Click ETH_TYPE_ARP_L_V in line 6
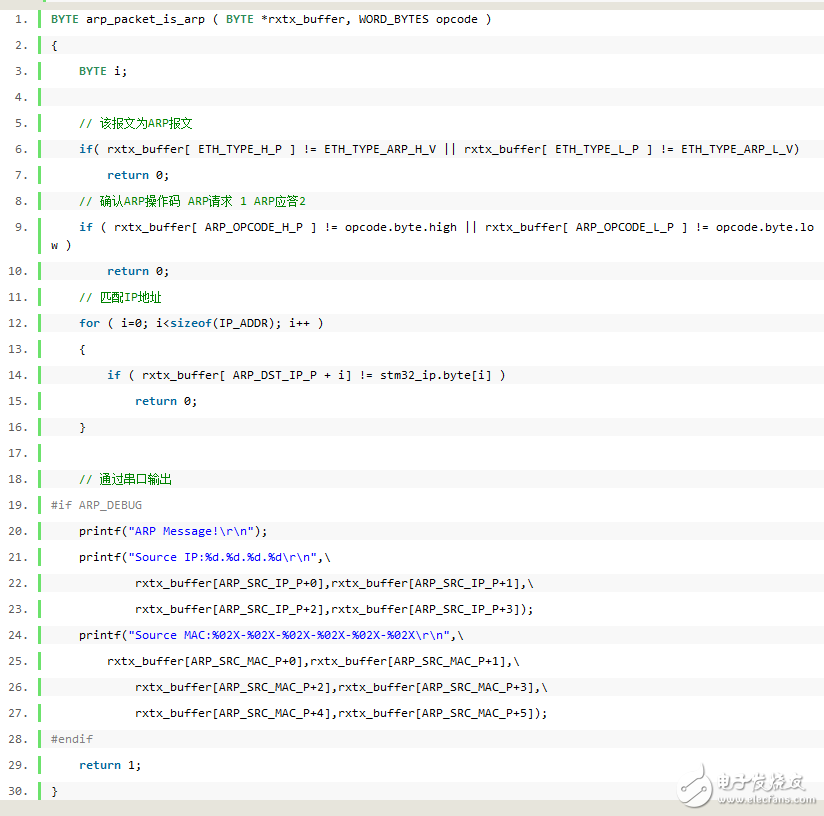This screenshot has width=824, height=816. [x=737, y=149]
